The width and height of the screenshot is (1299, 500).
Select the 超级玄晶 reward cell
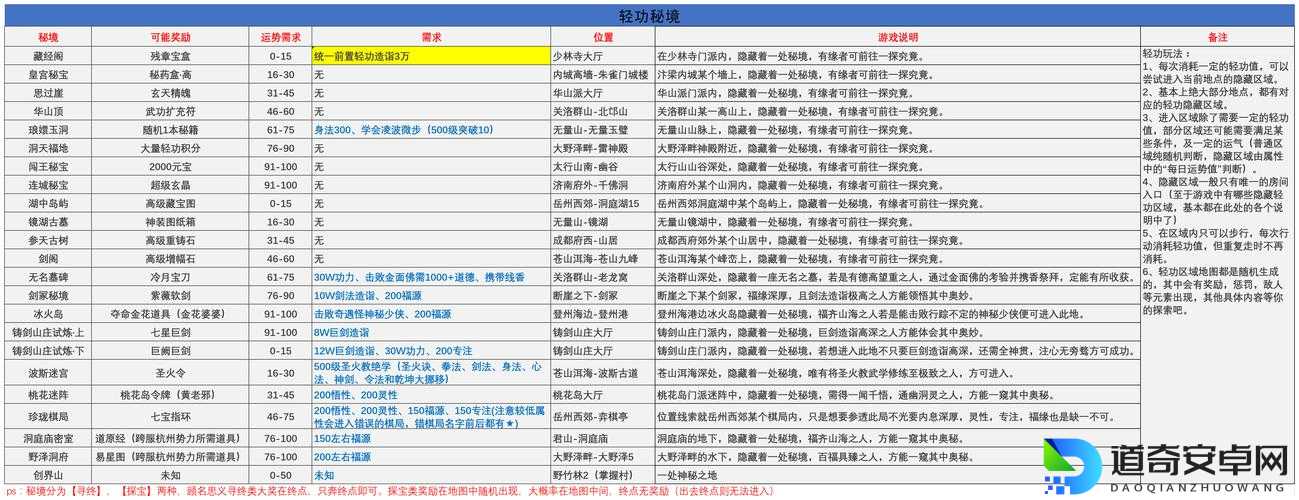[x=171, y=185]
